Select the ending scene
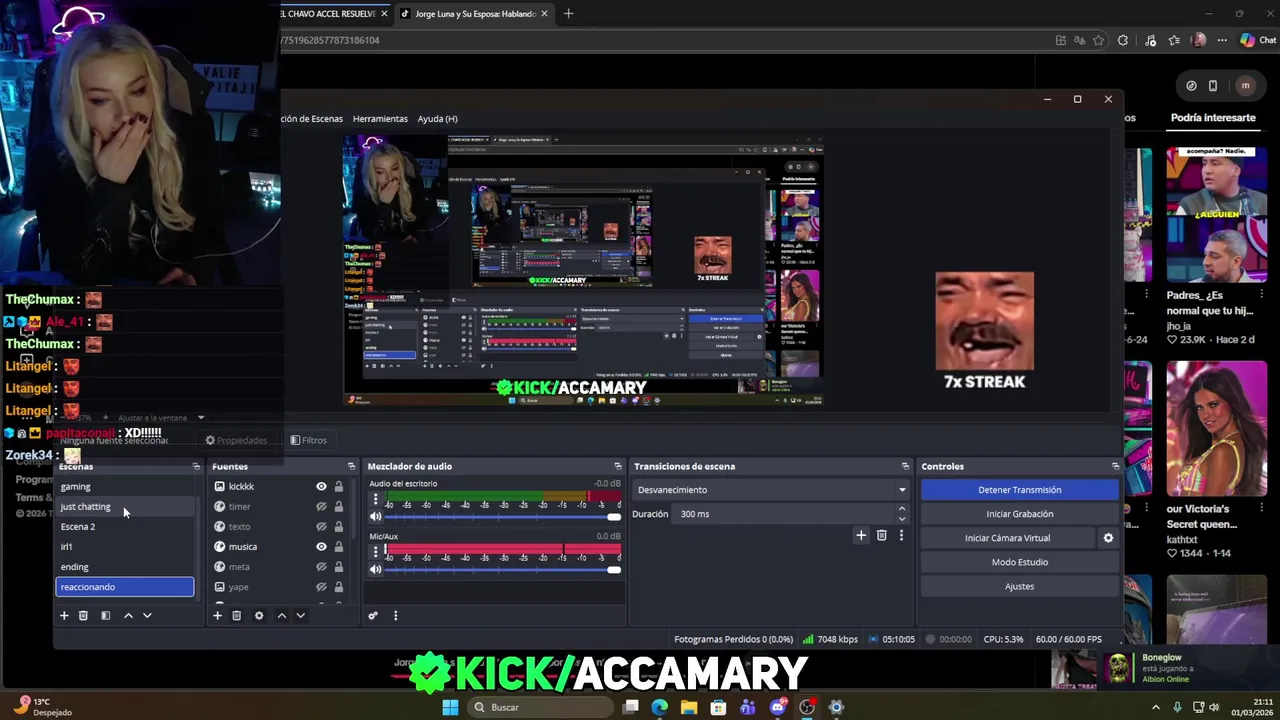 (x=125, y=567)
